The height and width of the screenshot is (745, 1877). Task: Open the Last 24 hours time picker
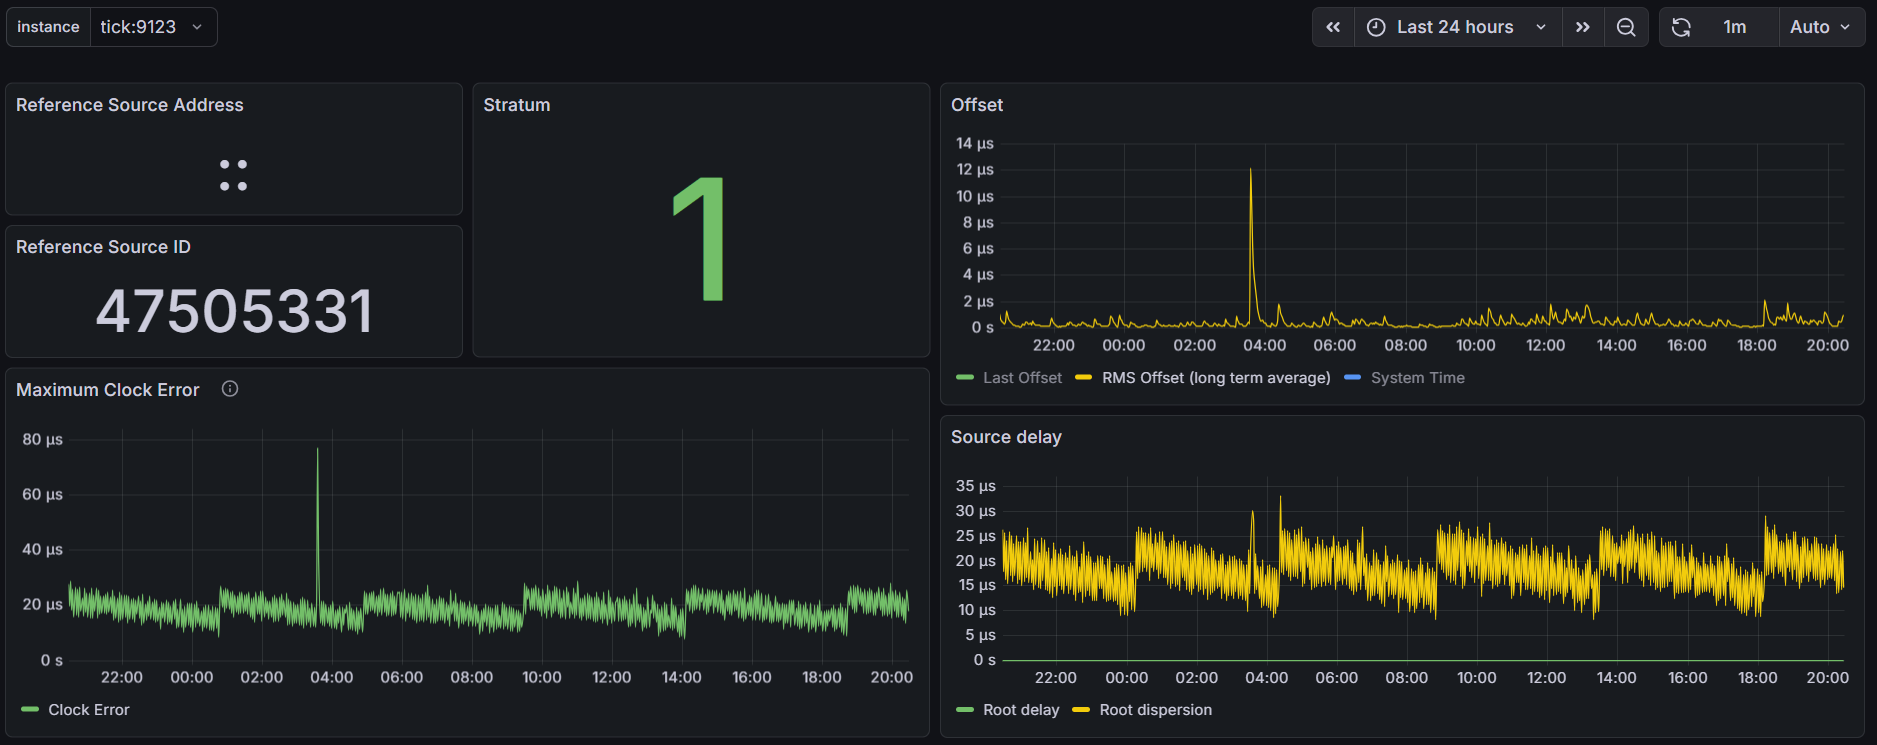click(1458, 27)
